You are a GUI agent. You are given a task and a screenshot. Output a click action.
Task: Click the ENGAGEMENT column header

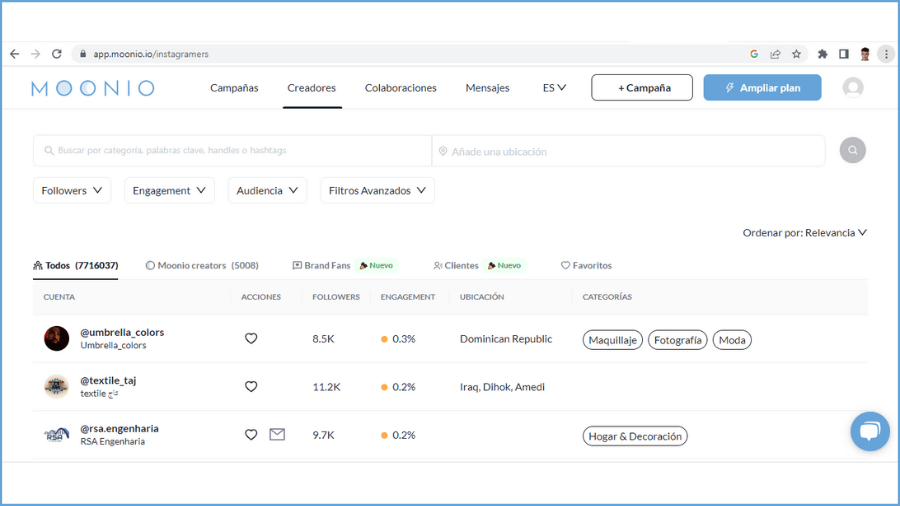tap(408, 297)
